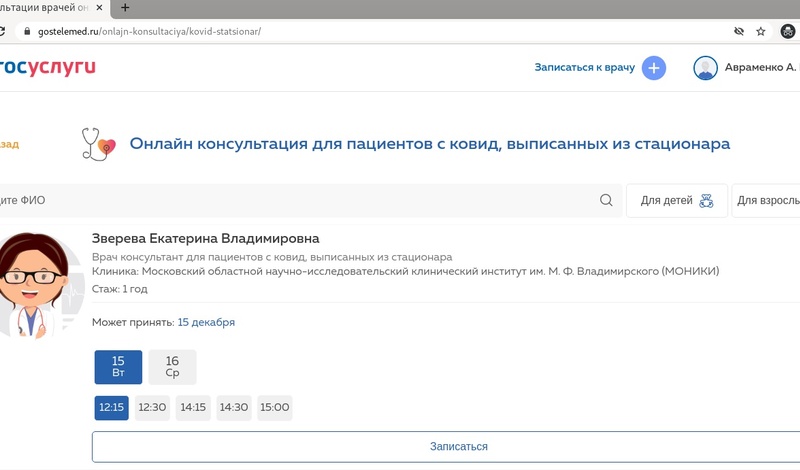Click the lock icon in address bar
Viewport: 800px width, 470px height.
pyautogui.click(x=28, y=31)
